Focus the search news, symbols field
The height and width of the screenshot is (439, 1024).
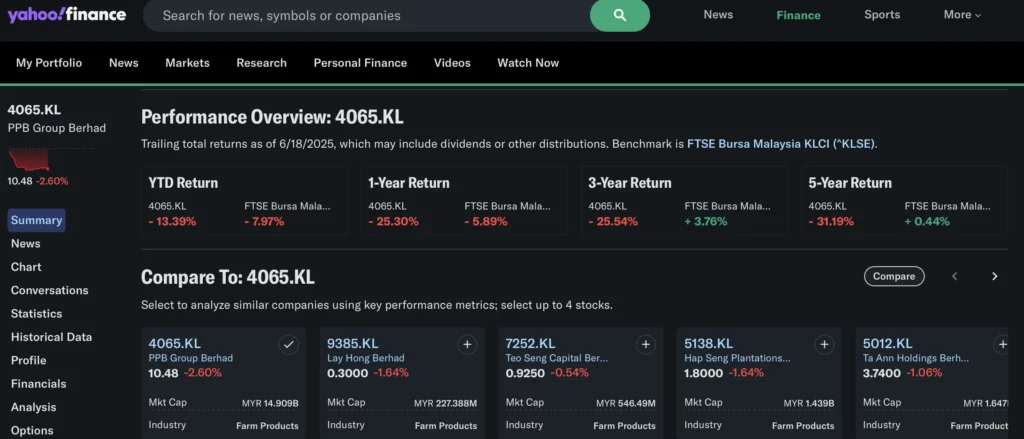click(x=366, y=15)
